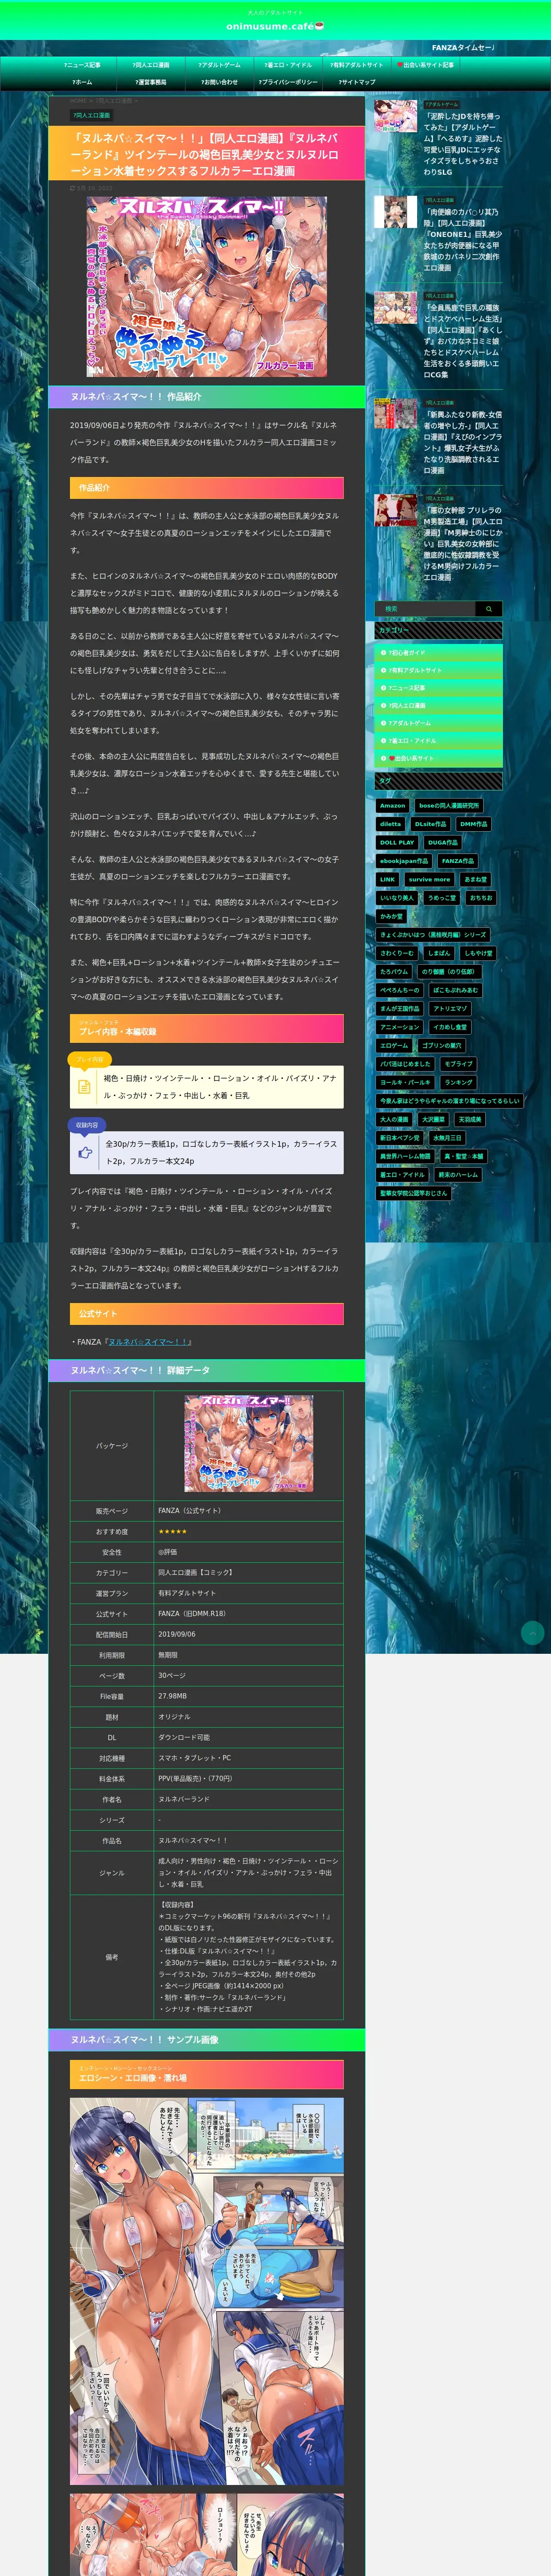Viewport: 551px width, 2576px height.
Task: Open the アダルトゲーム category in sidebar
Action: click(438, 723)
